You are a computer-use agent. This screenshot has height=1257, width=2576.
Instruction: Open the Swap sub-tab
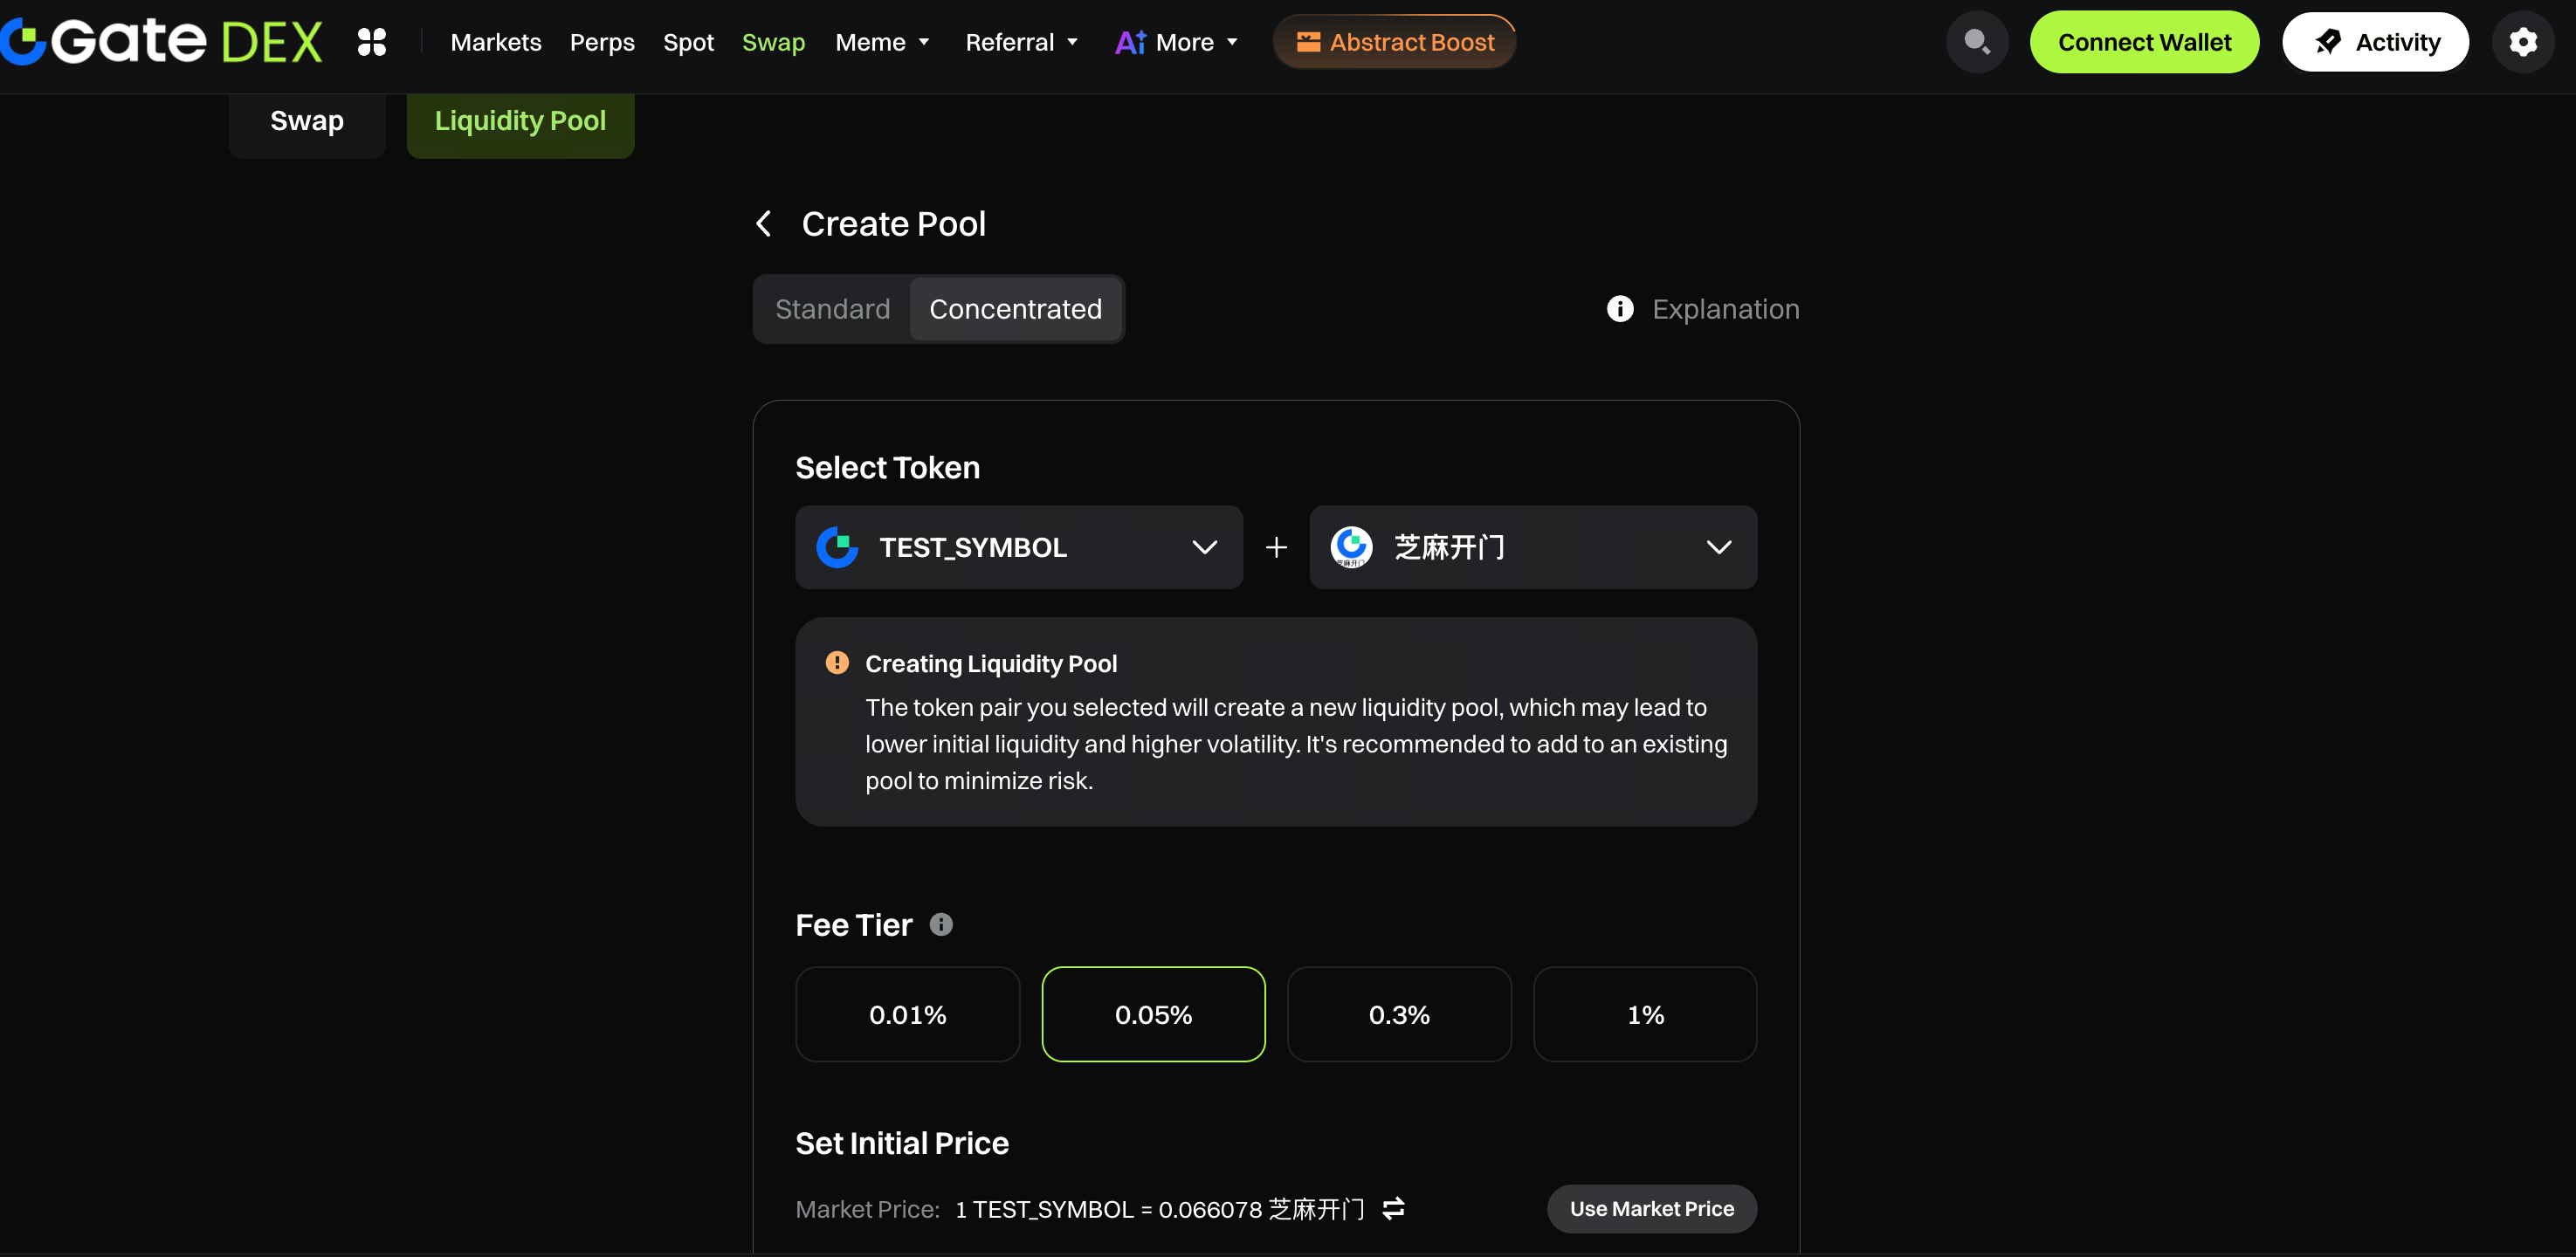[306, 121]
